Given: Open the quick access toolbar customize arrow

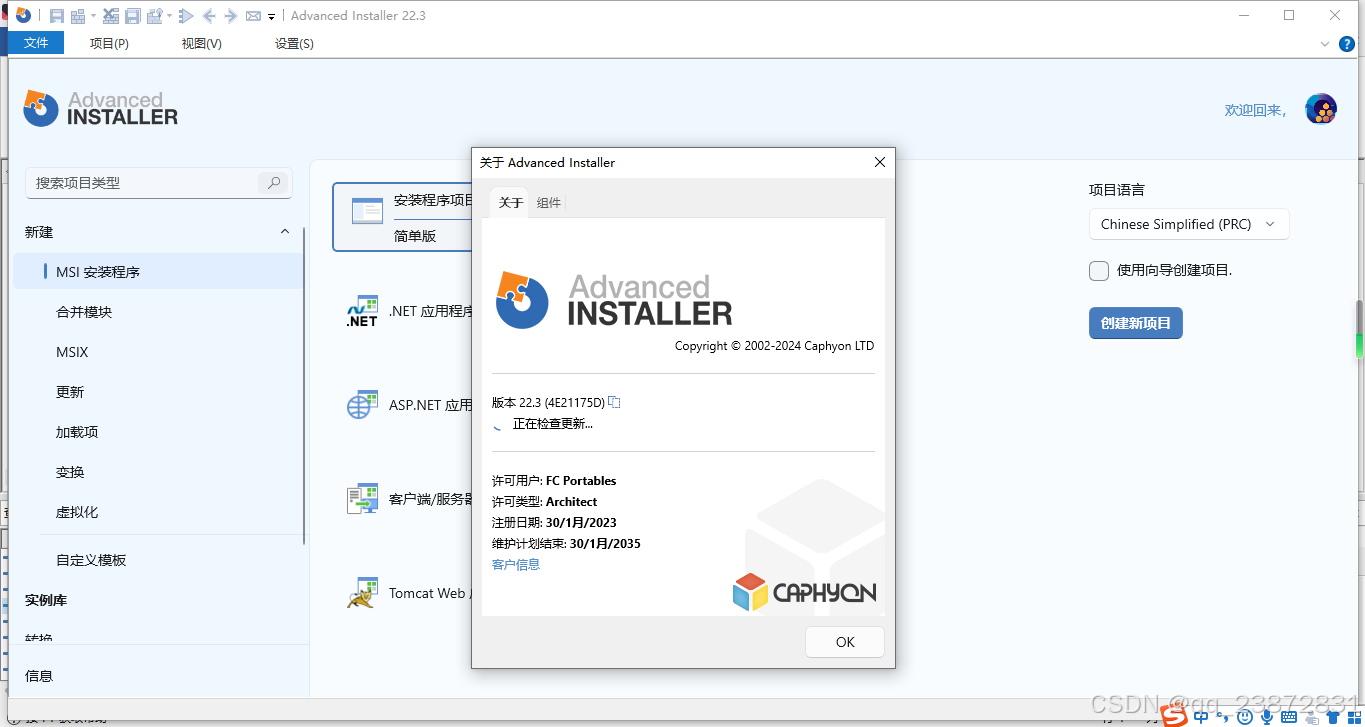Looking at the screenshot, I should (x=272, y=17).
